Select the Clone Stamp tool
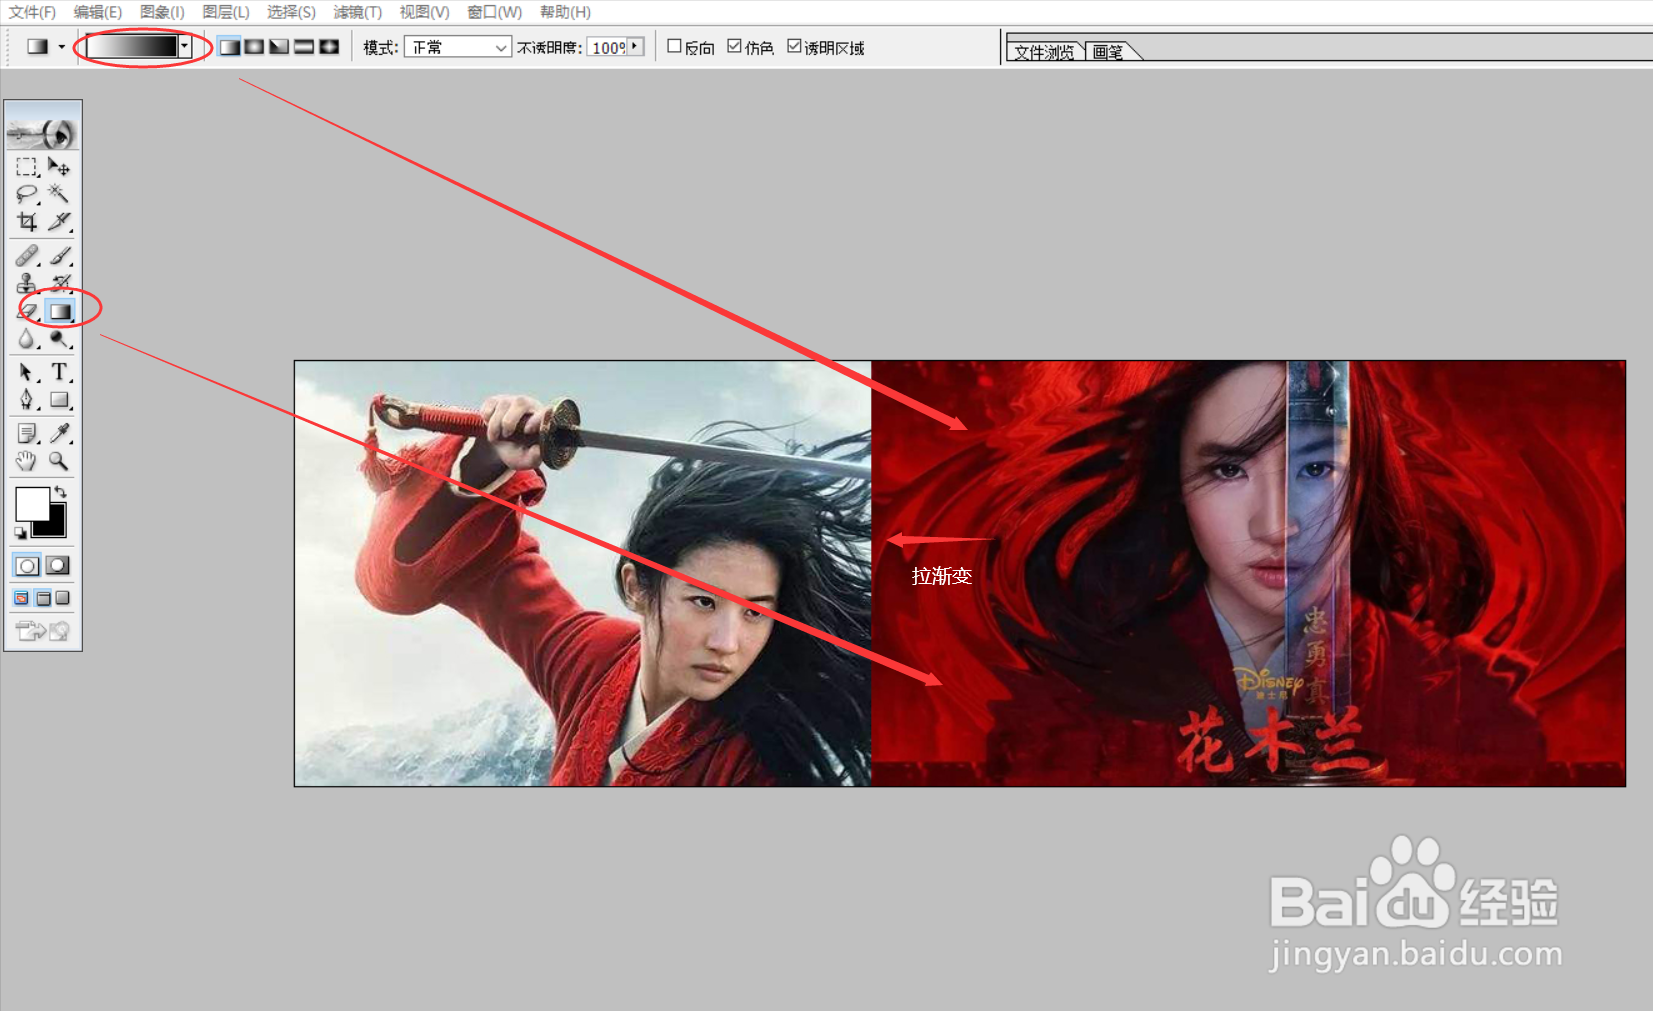The image size is (1653, 1011). (27, 283)
